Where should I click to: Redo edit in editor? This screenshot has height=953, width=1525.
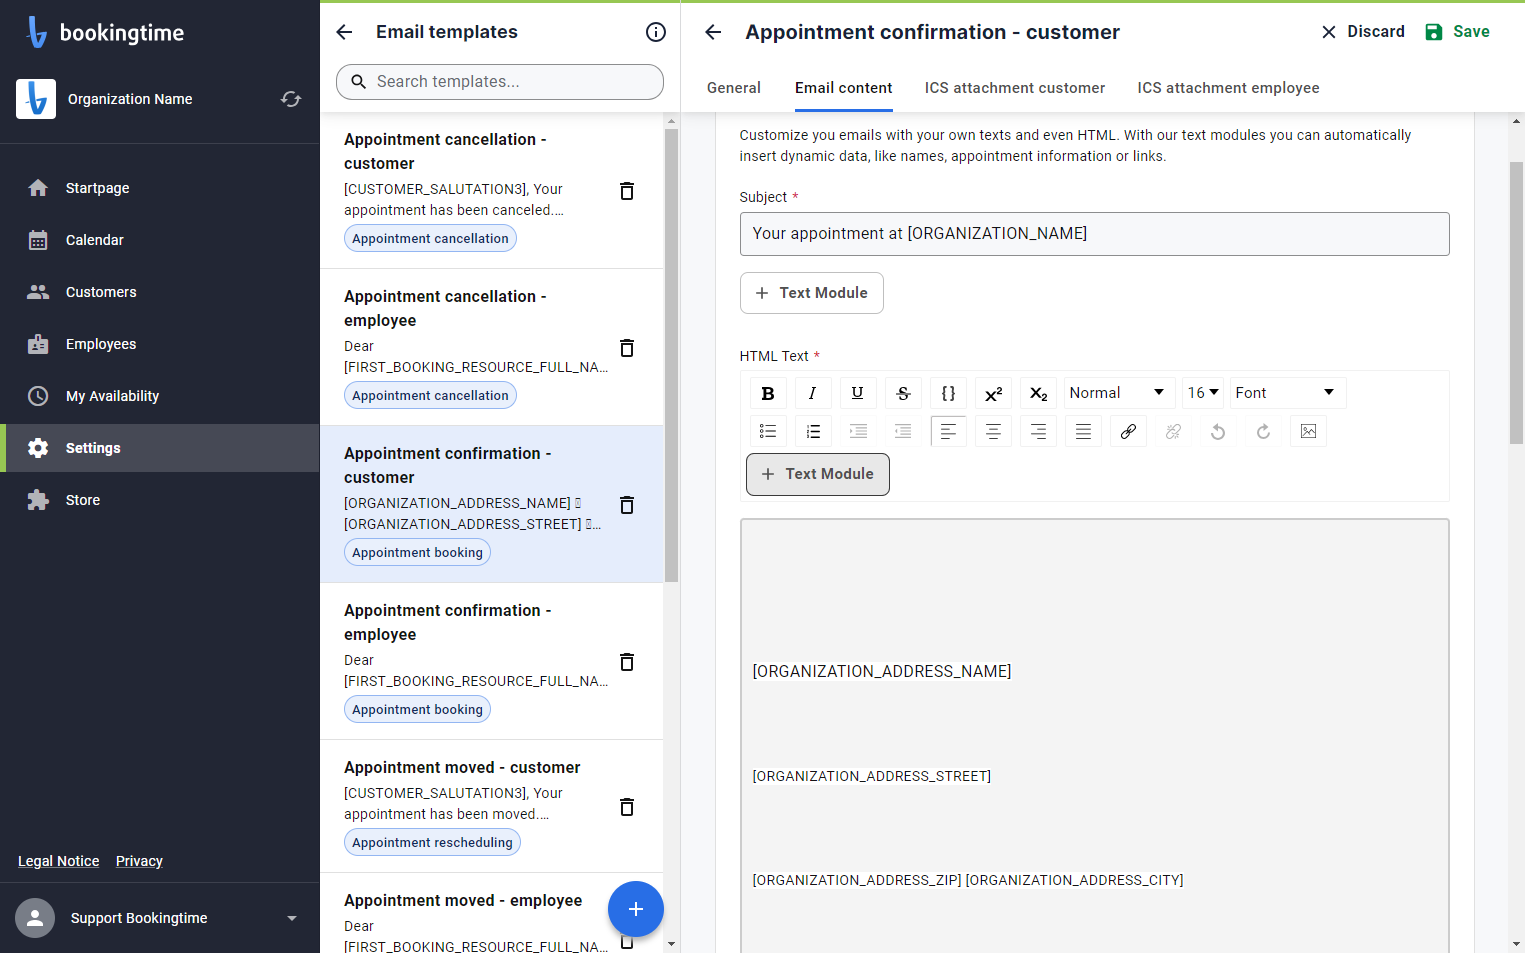pos(1263,431)
